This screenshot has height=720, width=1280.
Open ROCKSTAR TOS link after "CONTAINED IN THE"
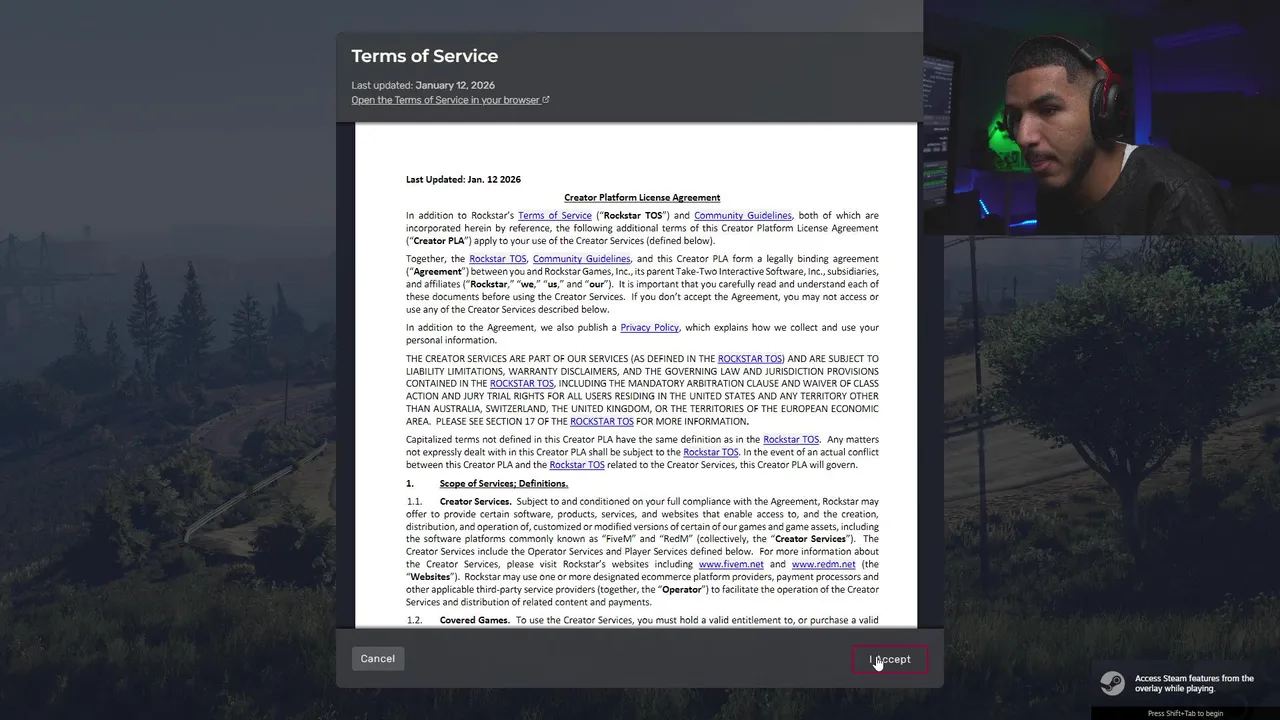[522, 384]
